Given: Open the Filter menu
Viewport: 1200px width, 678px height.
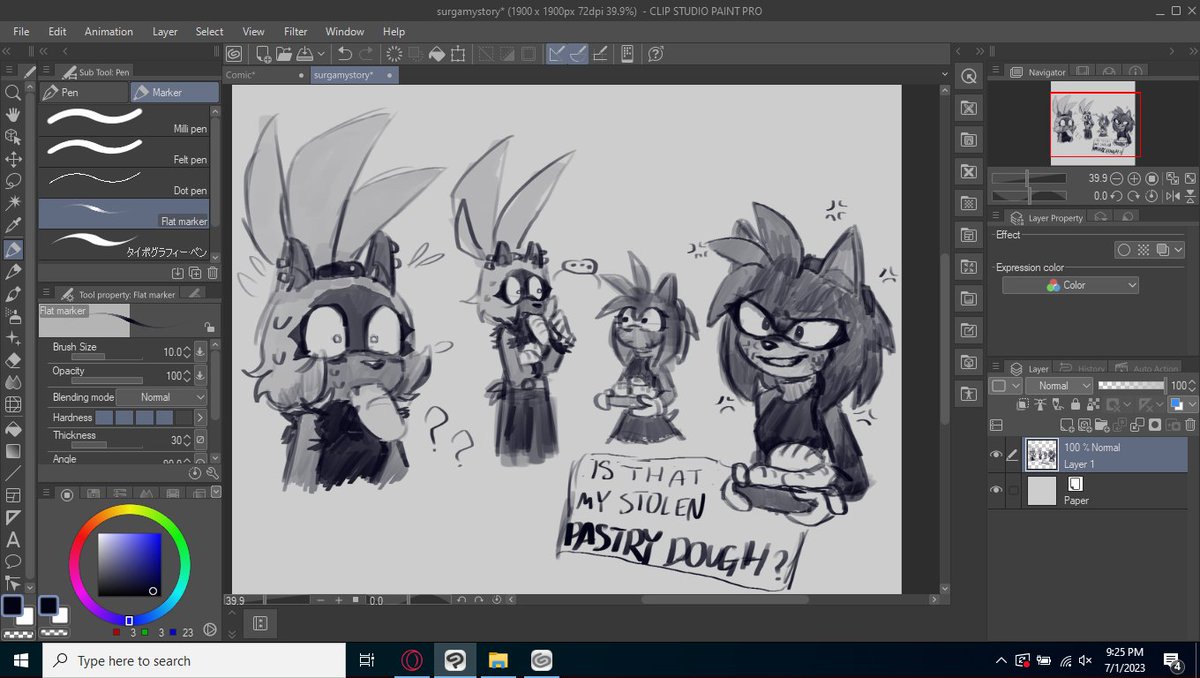Looking at the screenshot, I should pyautogui.click(x=295, y=31).
